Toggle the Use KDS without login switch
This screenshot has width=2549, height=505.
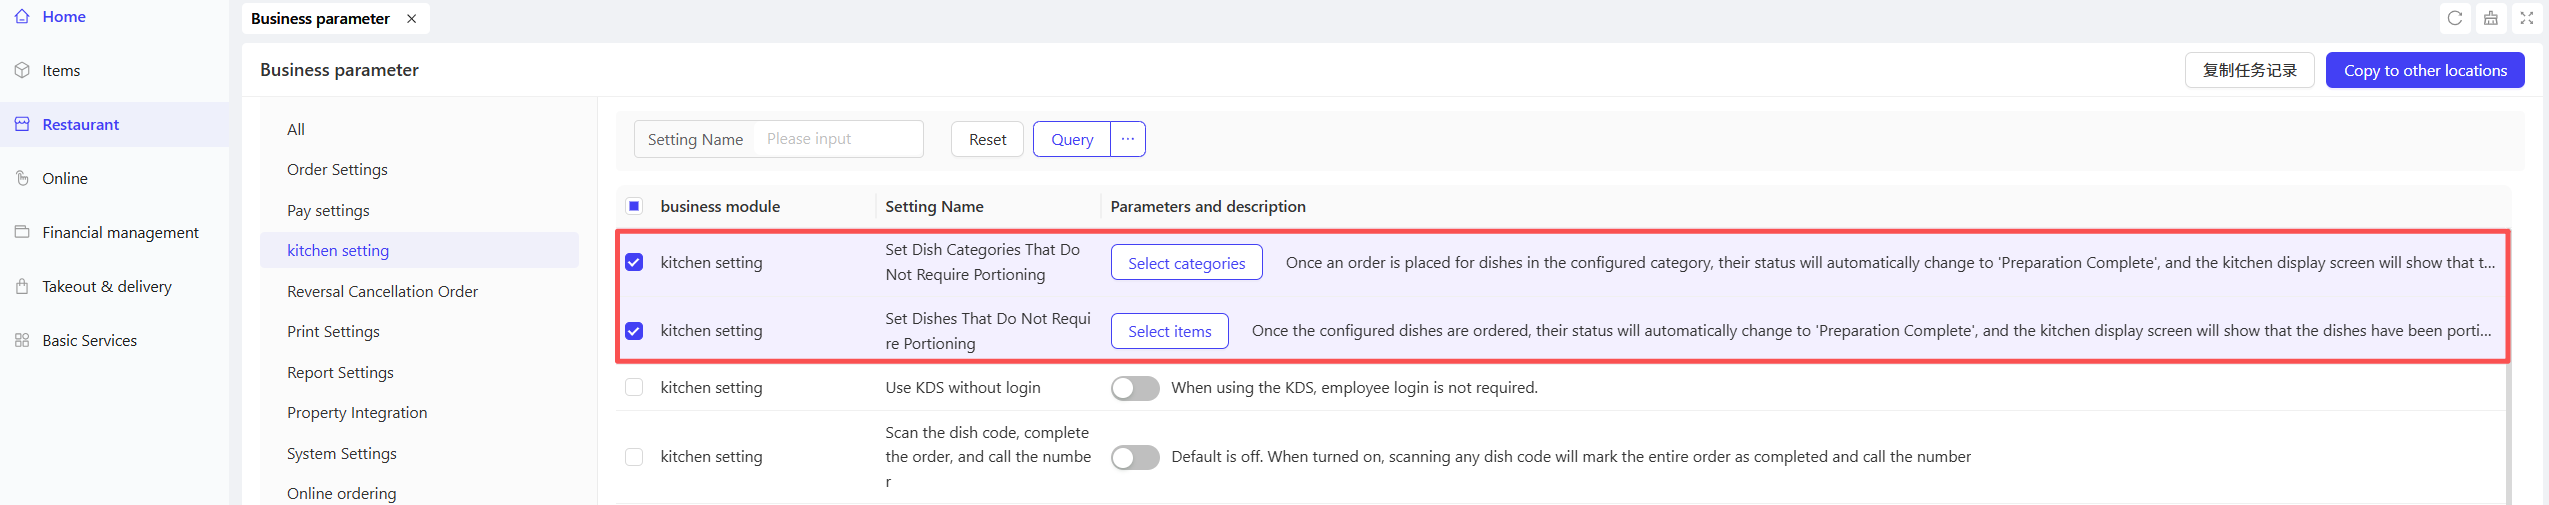[x=1134, y=388]
